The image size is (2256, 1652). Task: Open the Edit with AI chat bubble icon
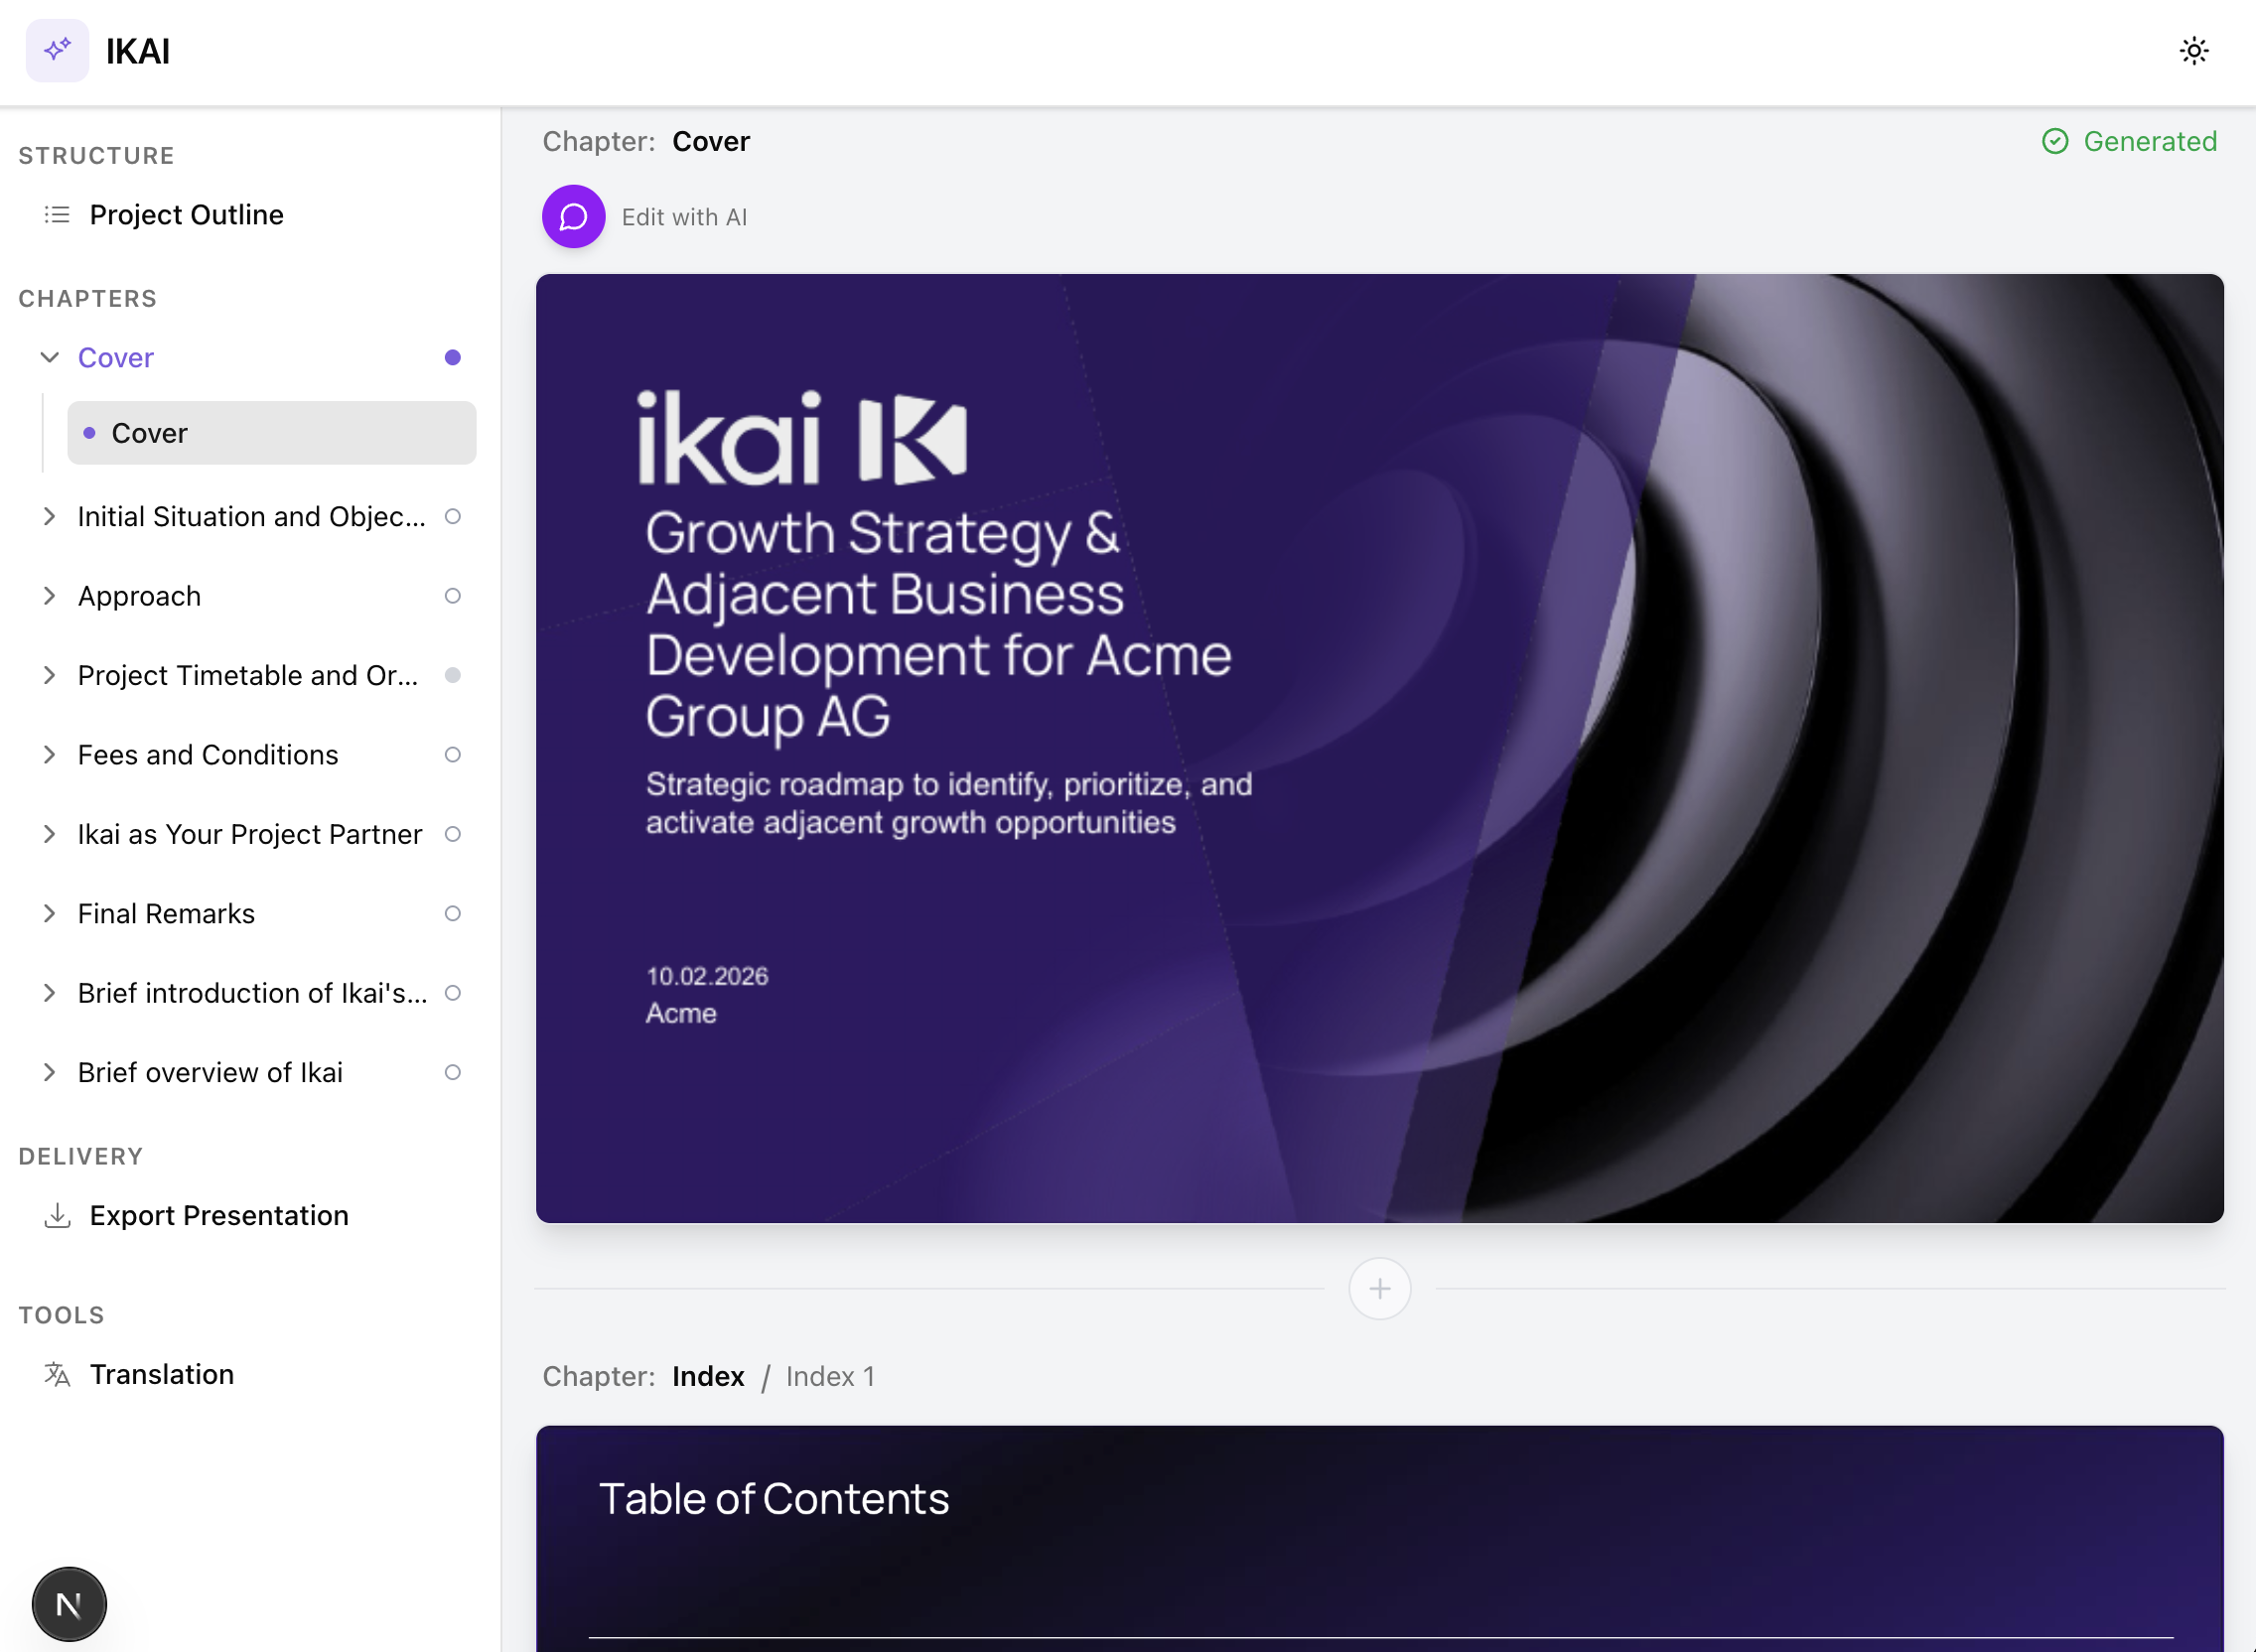[573, 216]
